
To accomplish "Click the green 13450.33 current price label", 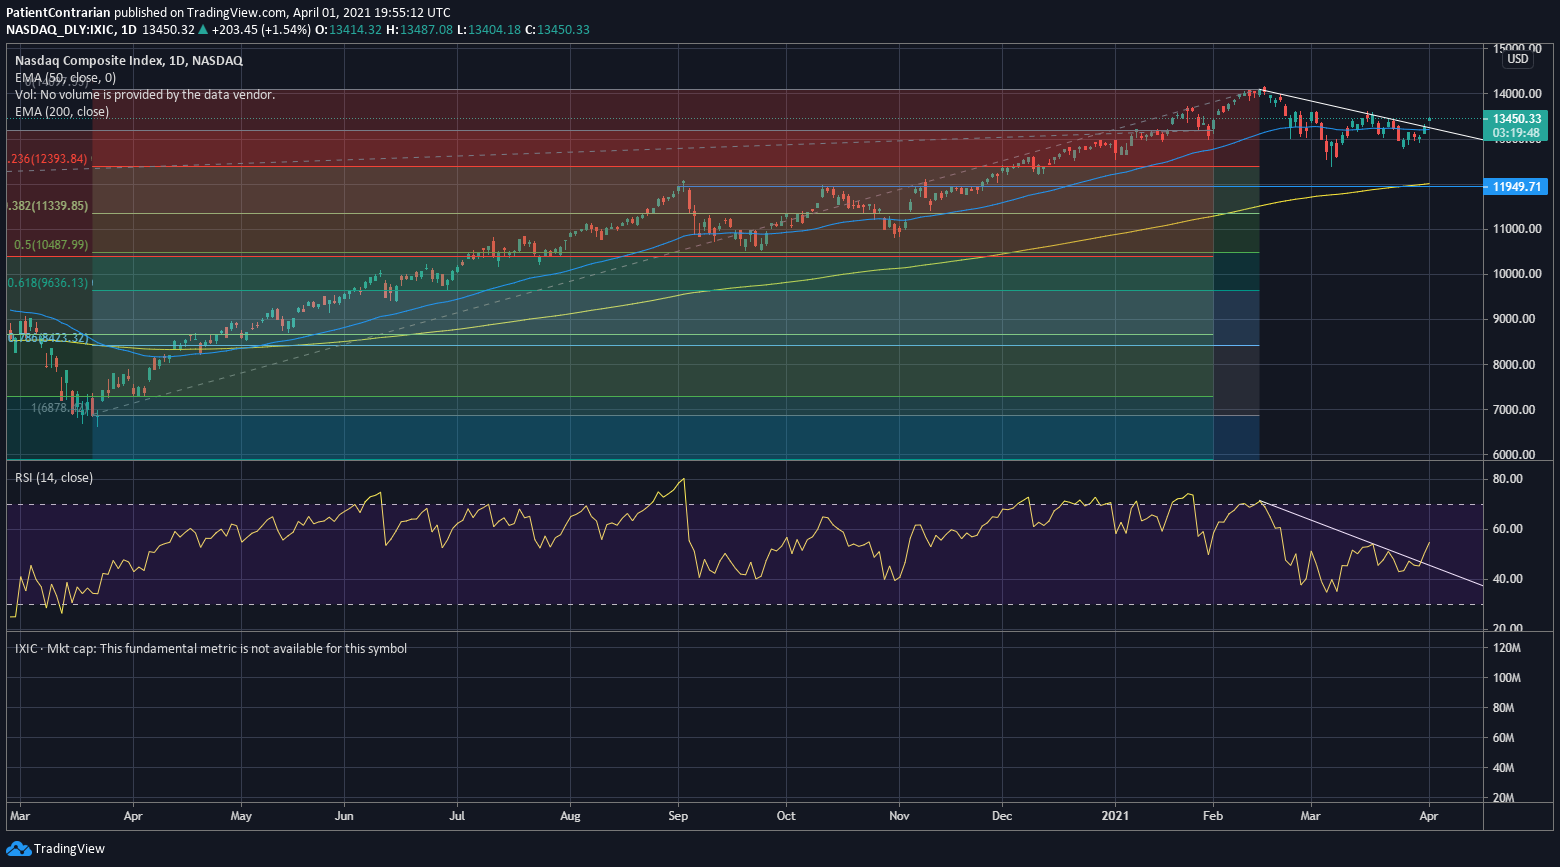I will [1516, 119].
